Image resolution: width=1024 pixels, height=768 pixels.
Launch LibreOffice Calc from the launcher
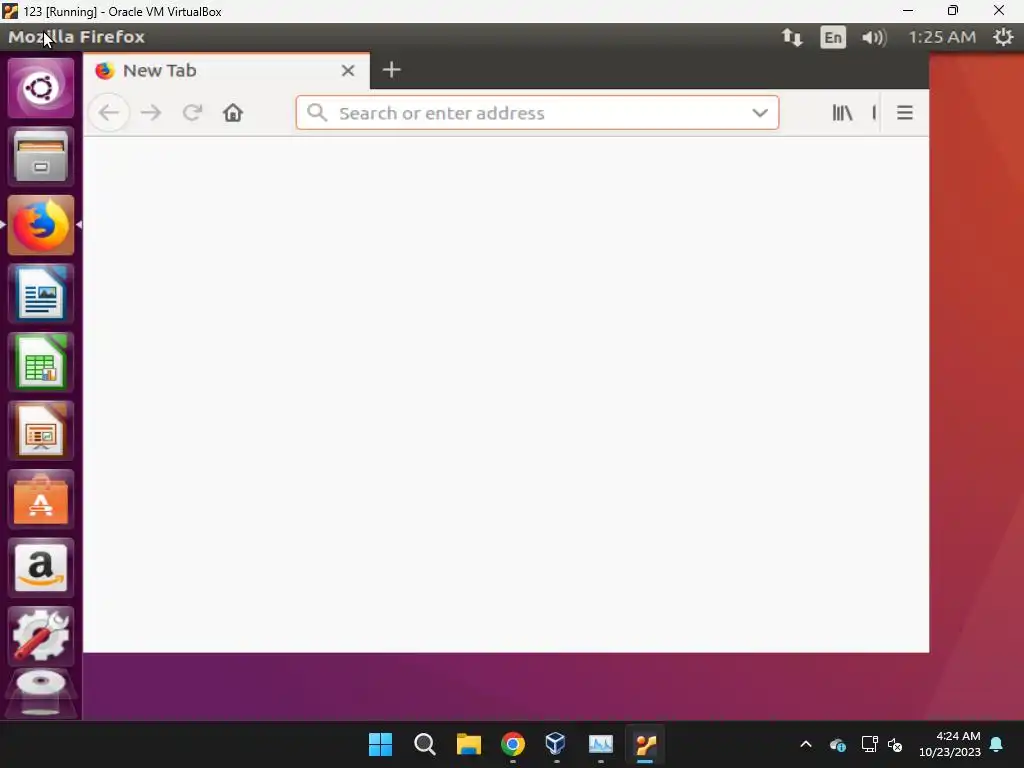(x=40, y=362)
